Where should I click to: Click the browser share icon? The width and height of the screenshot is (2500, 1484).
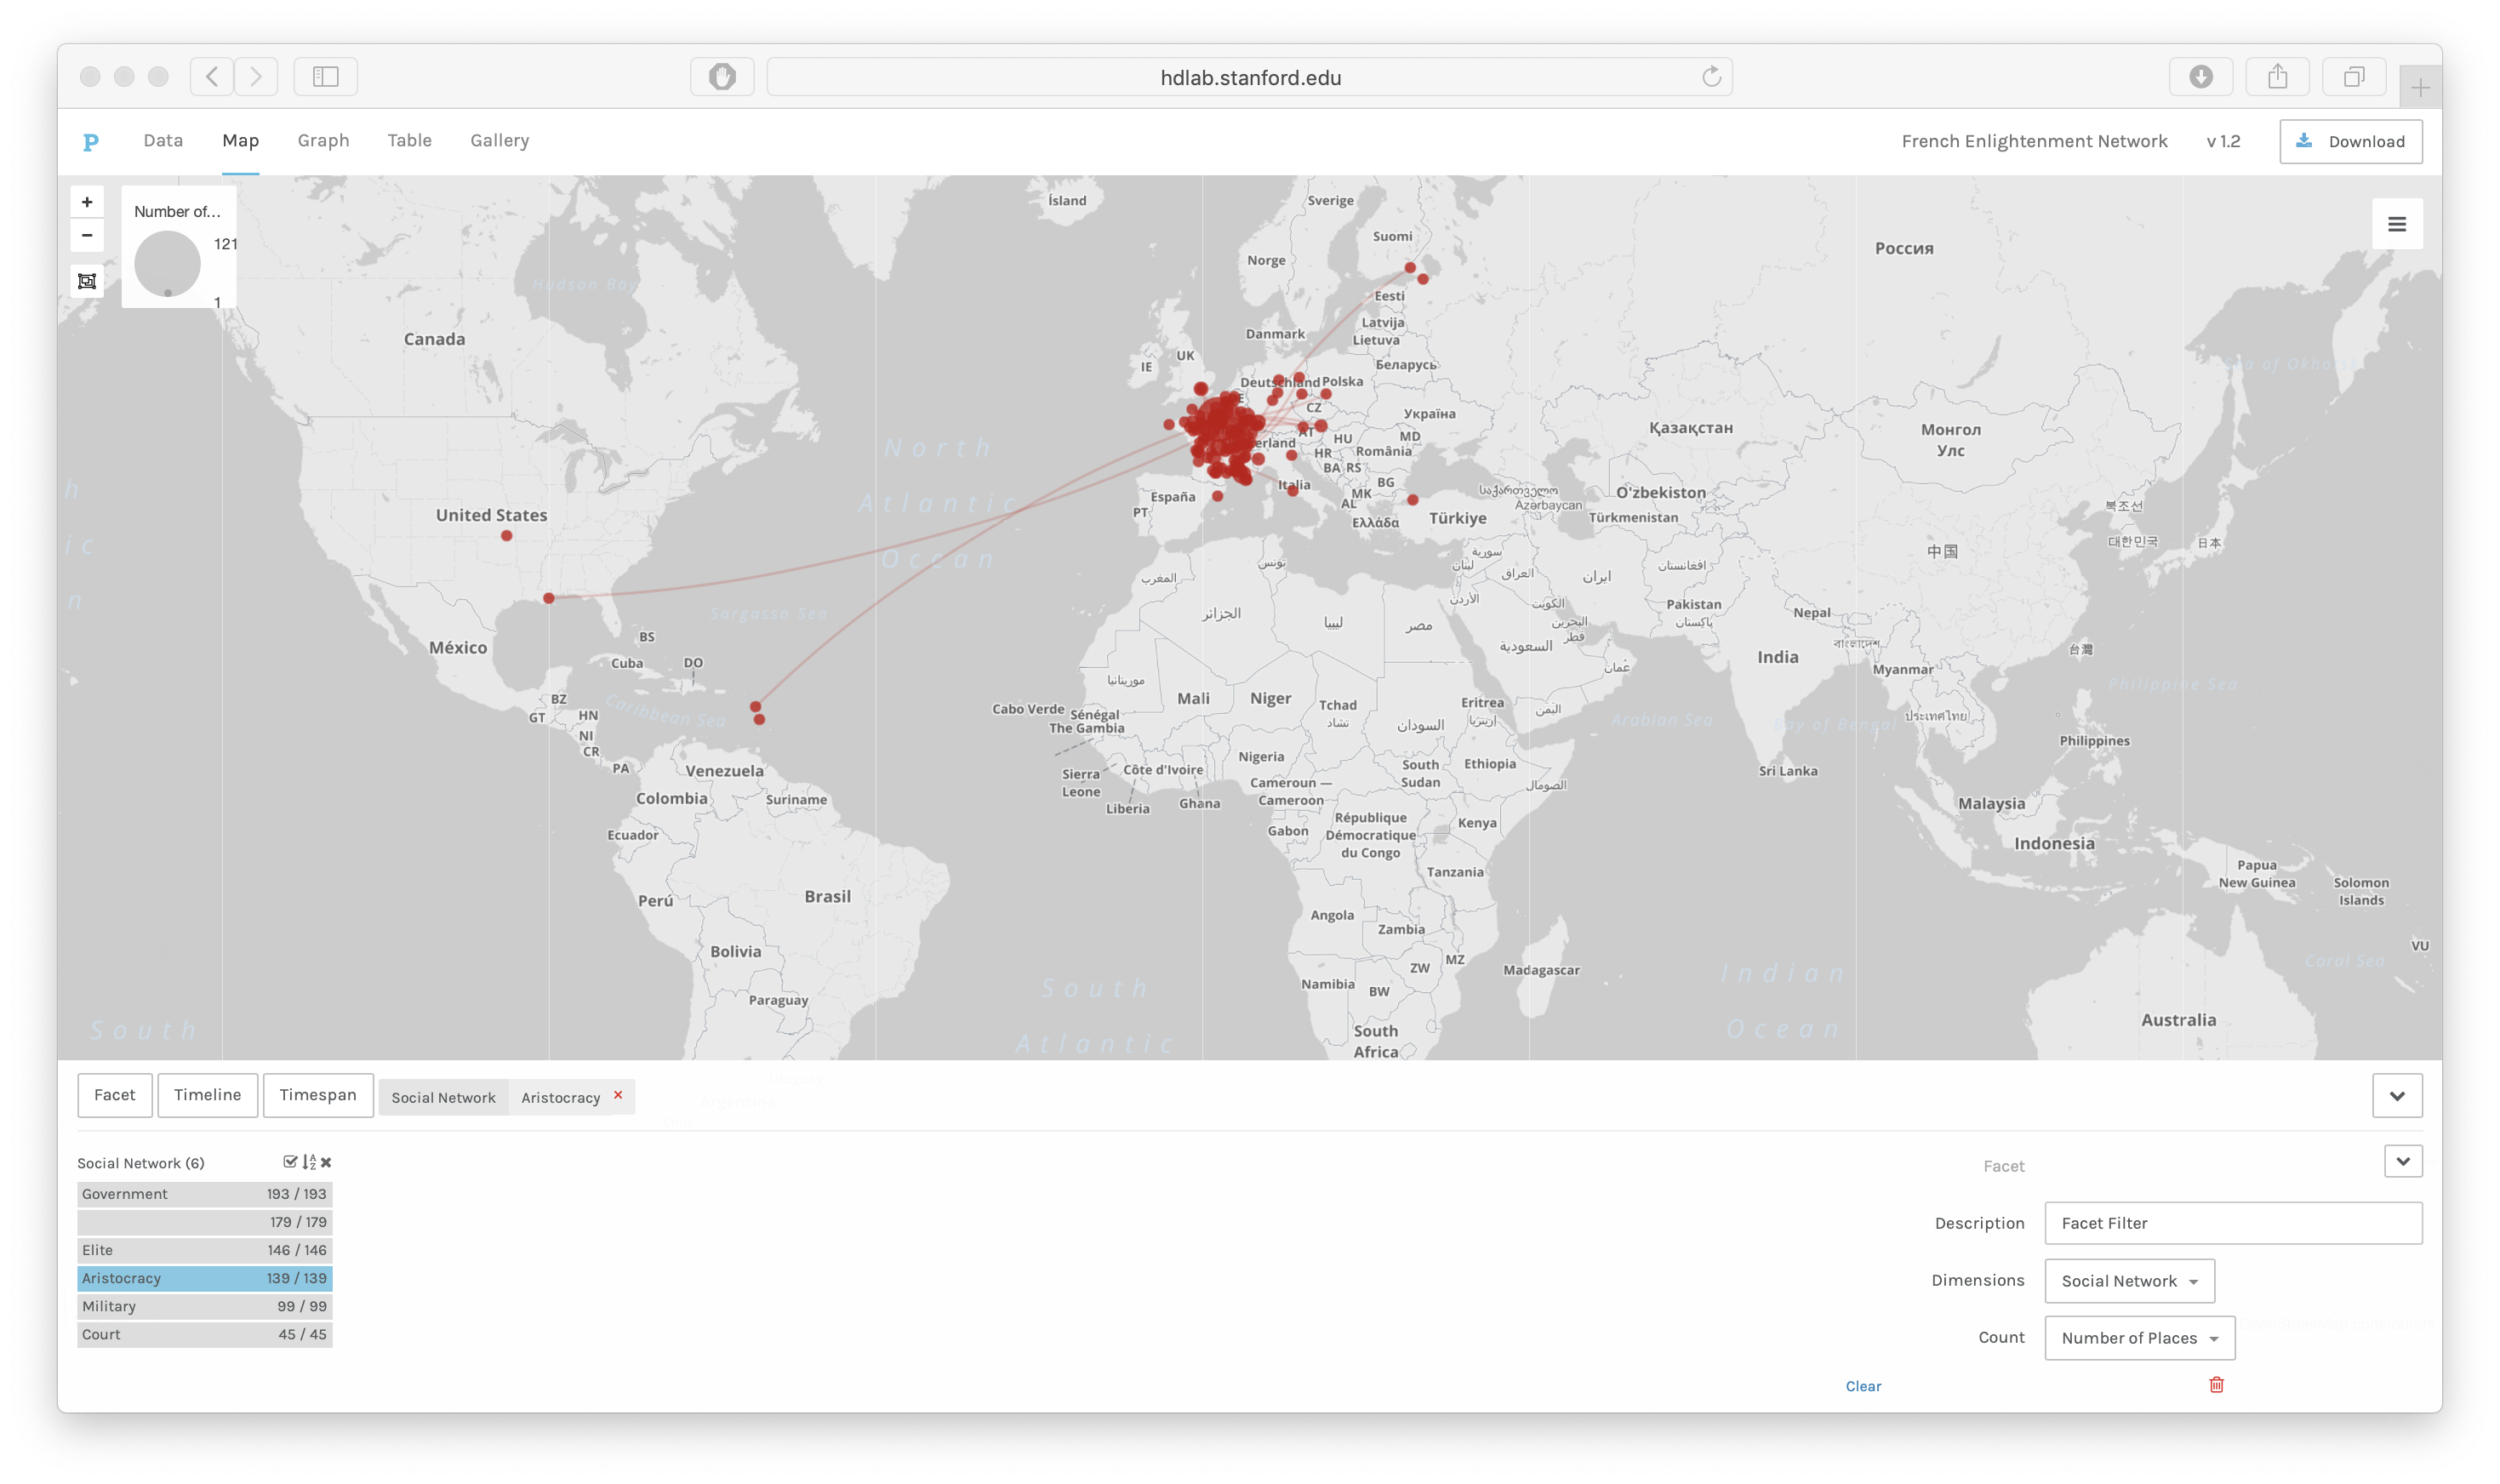click(2278, 77)
